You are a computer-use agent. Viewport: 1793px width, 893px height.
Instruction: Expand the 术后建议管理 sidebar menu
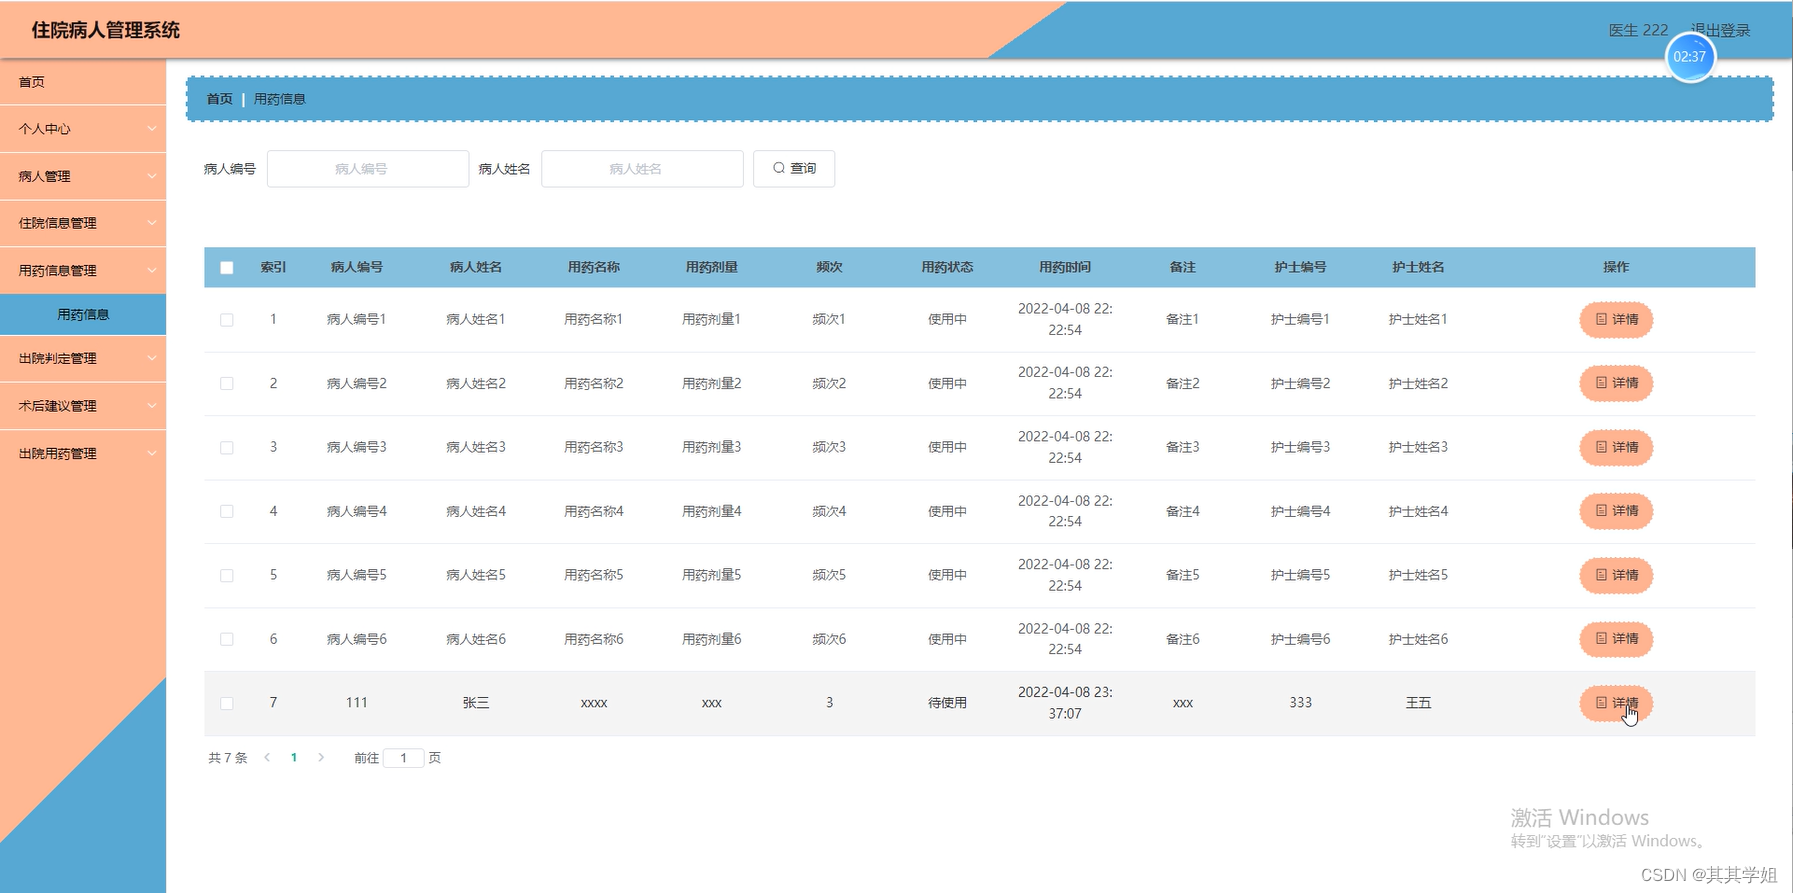coord(83,406)
